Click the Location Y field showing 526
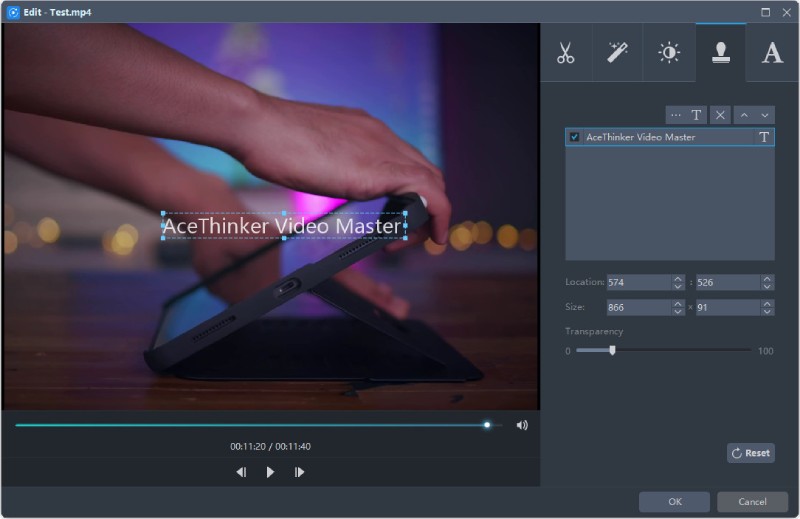800x519 pixels. 728,282
